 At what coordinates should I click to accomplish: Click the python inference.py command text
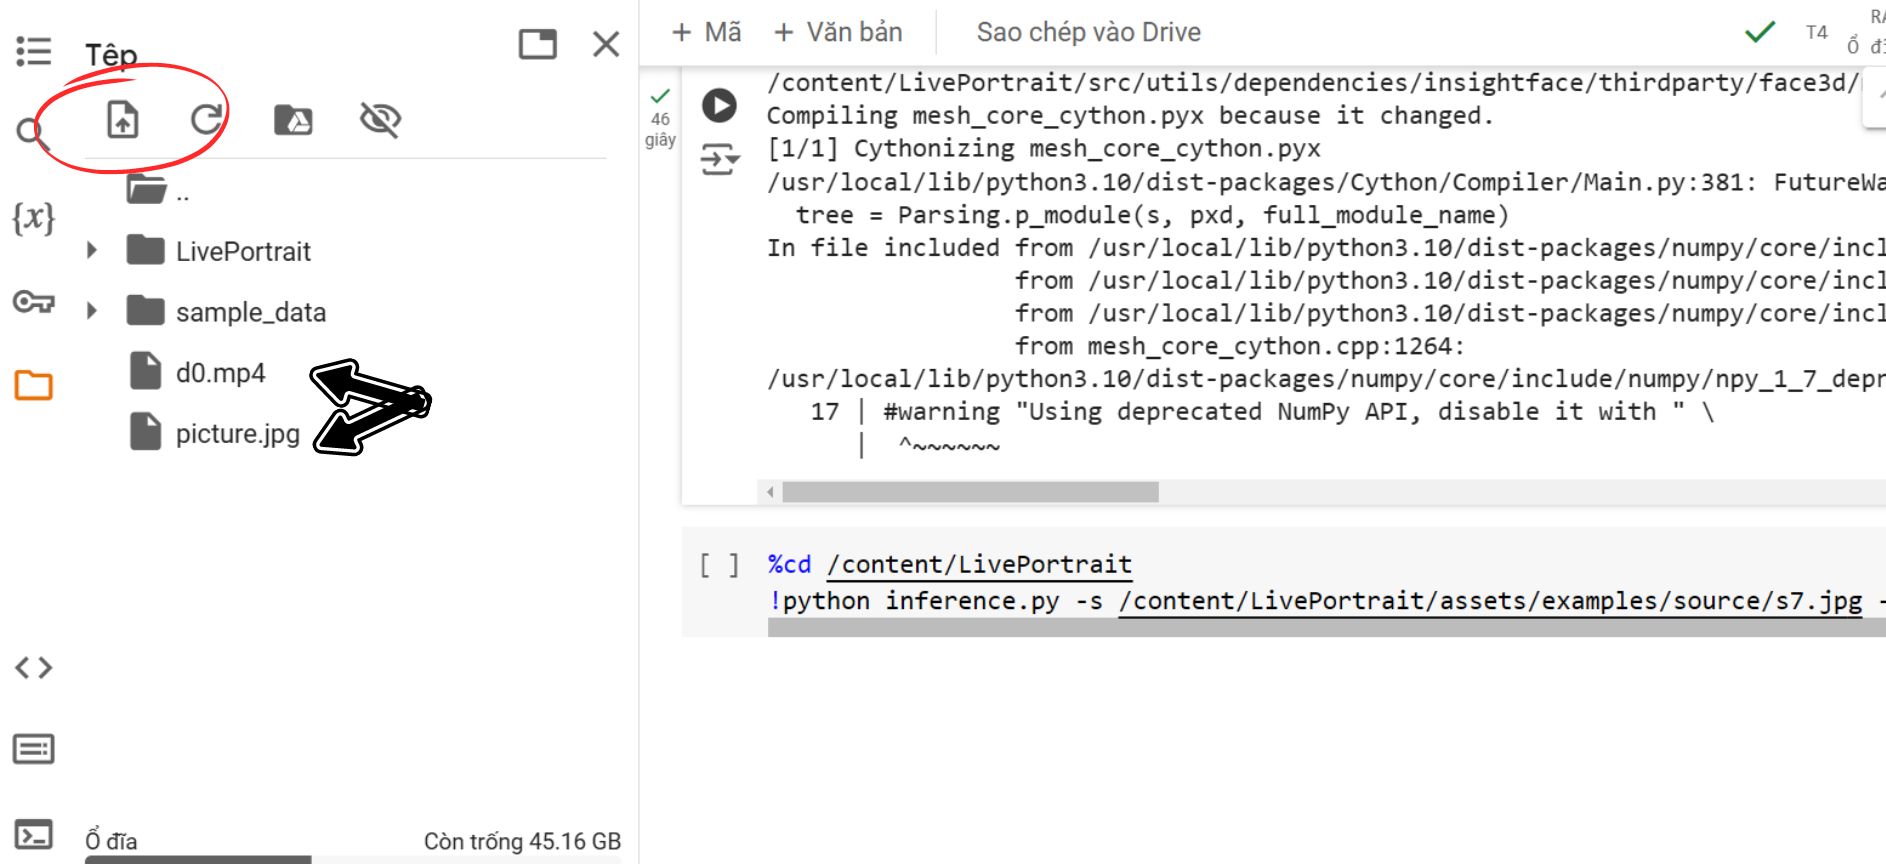tap(920, 600)
